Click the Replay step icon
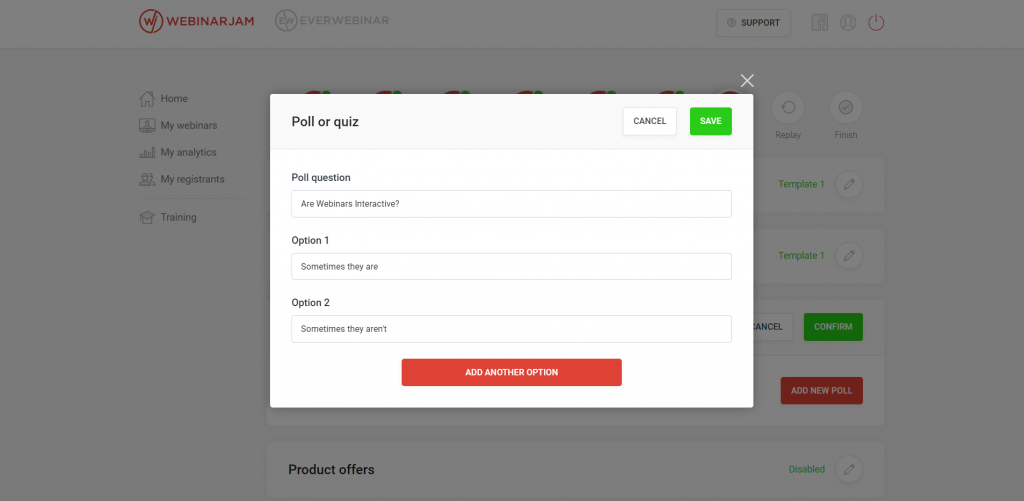1024x501 pixels. click(x=788, y=107)
